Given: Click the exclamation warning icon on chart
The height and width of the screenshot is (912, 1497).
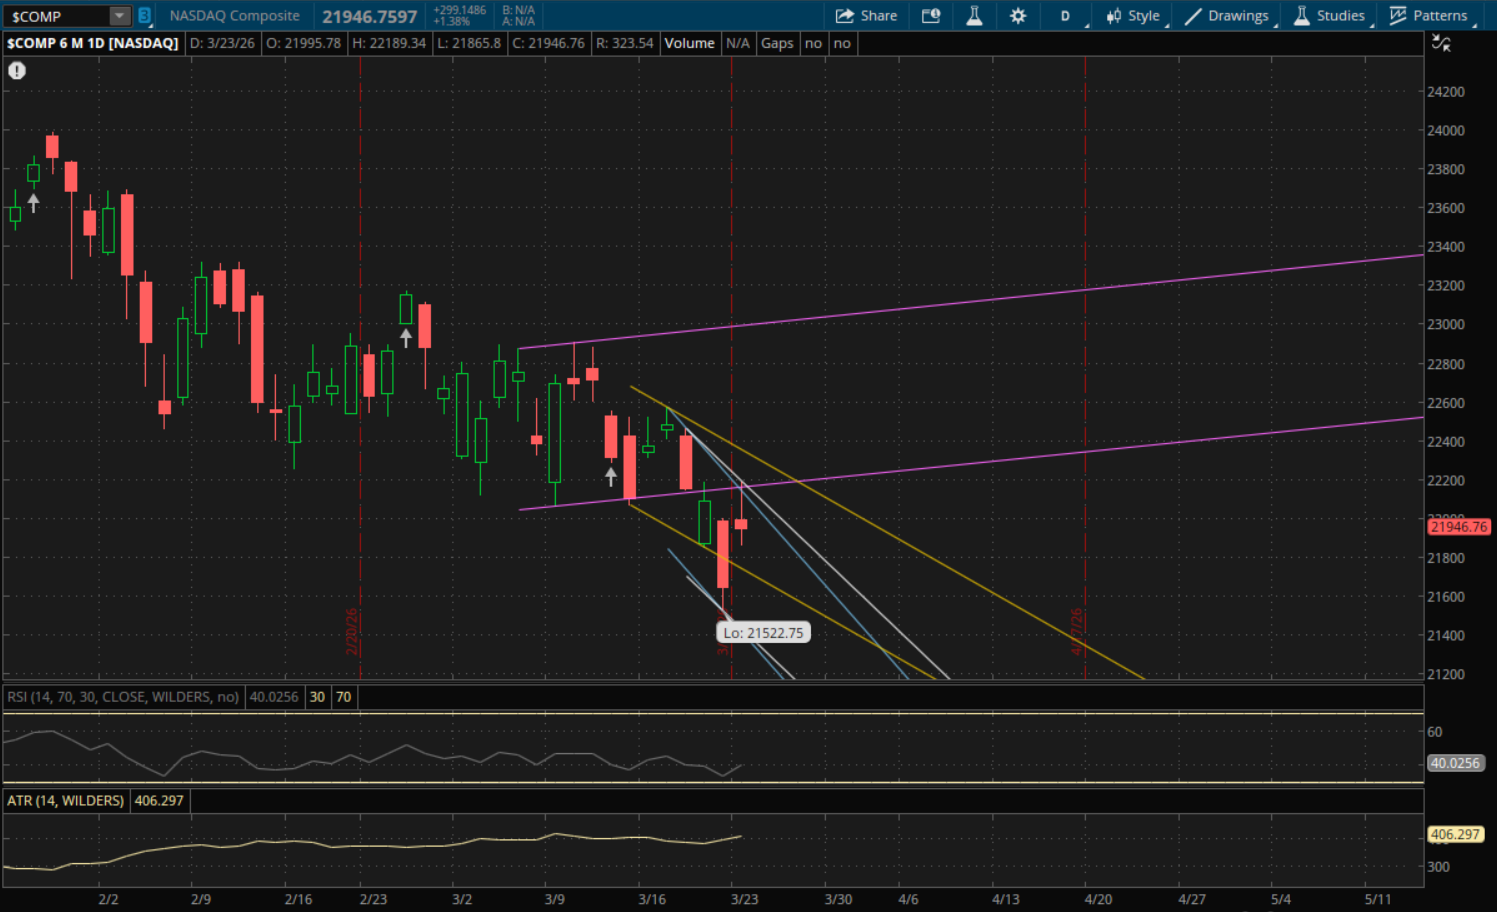Looking at the screenshot, I should click(x=17, y=71).
